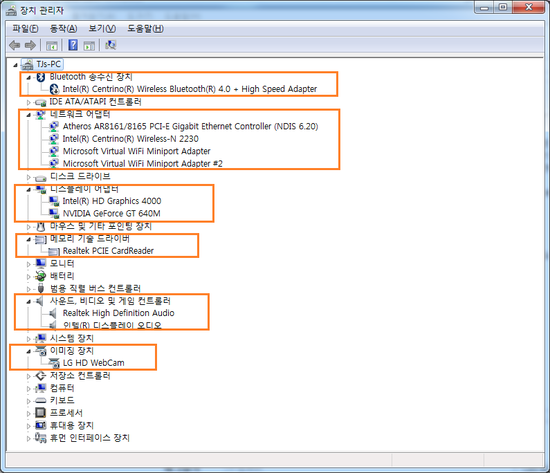The image size is (550, 473).
Task: Maximize the 장치 관리자 window
Action: click(x=503, y=7)
